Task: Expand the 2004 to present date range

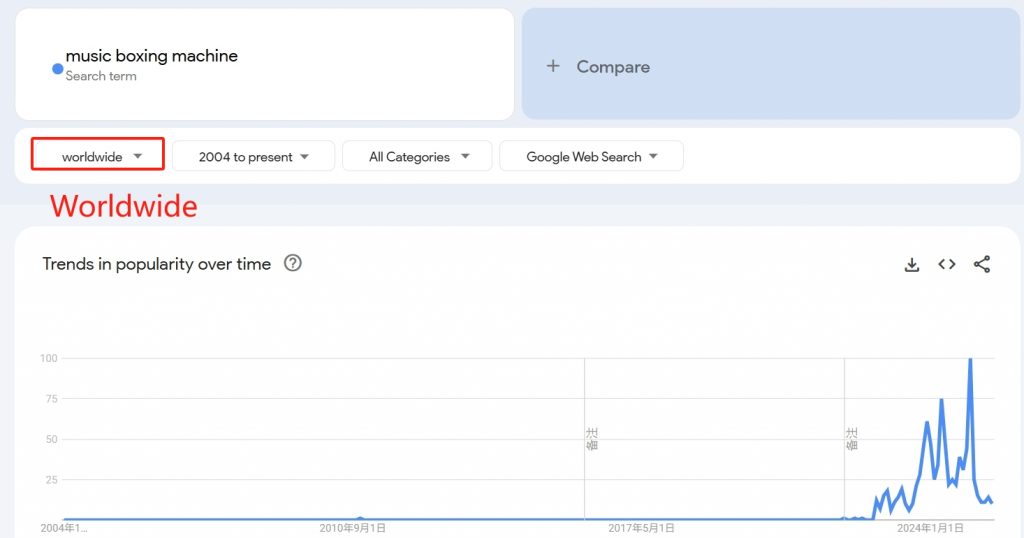Action: [x=253, y=156]
